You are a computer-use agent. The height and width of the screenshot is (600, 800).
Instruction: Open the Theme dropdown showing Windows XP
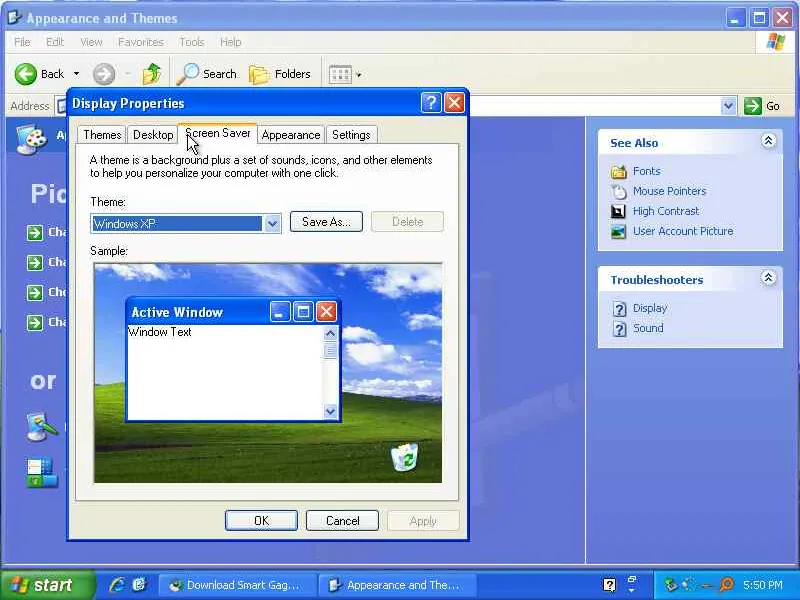[186, 223]
